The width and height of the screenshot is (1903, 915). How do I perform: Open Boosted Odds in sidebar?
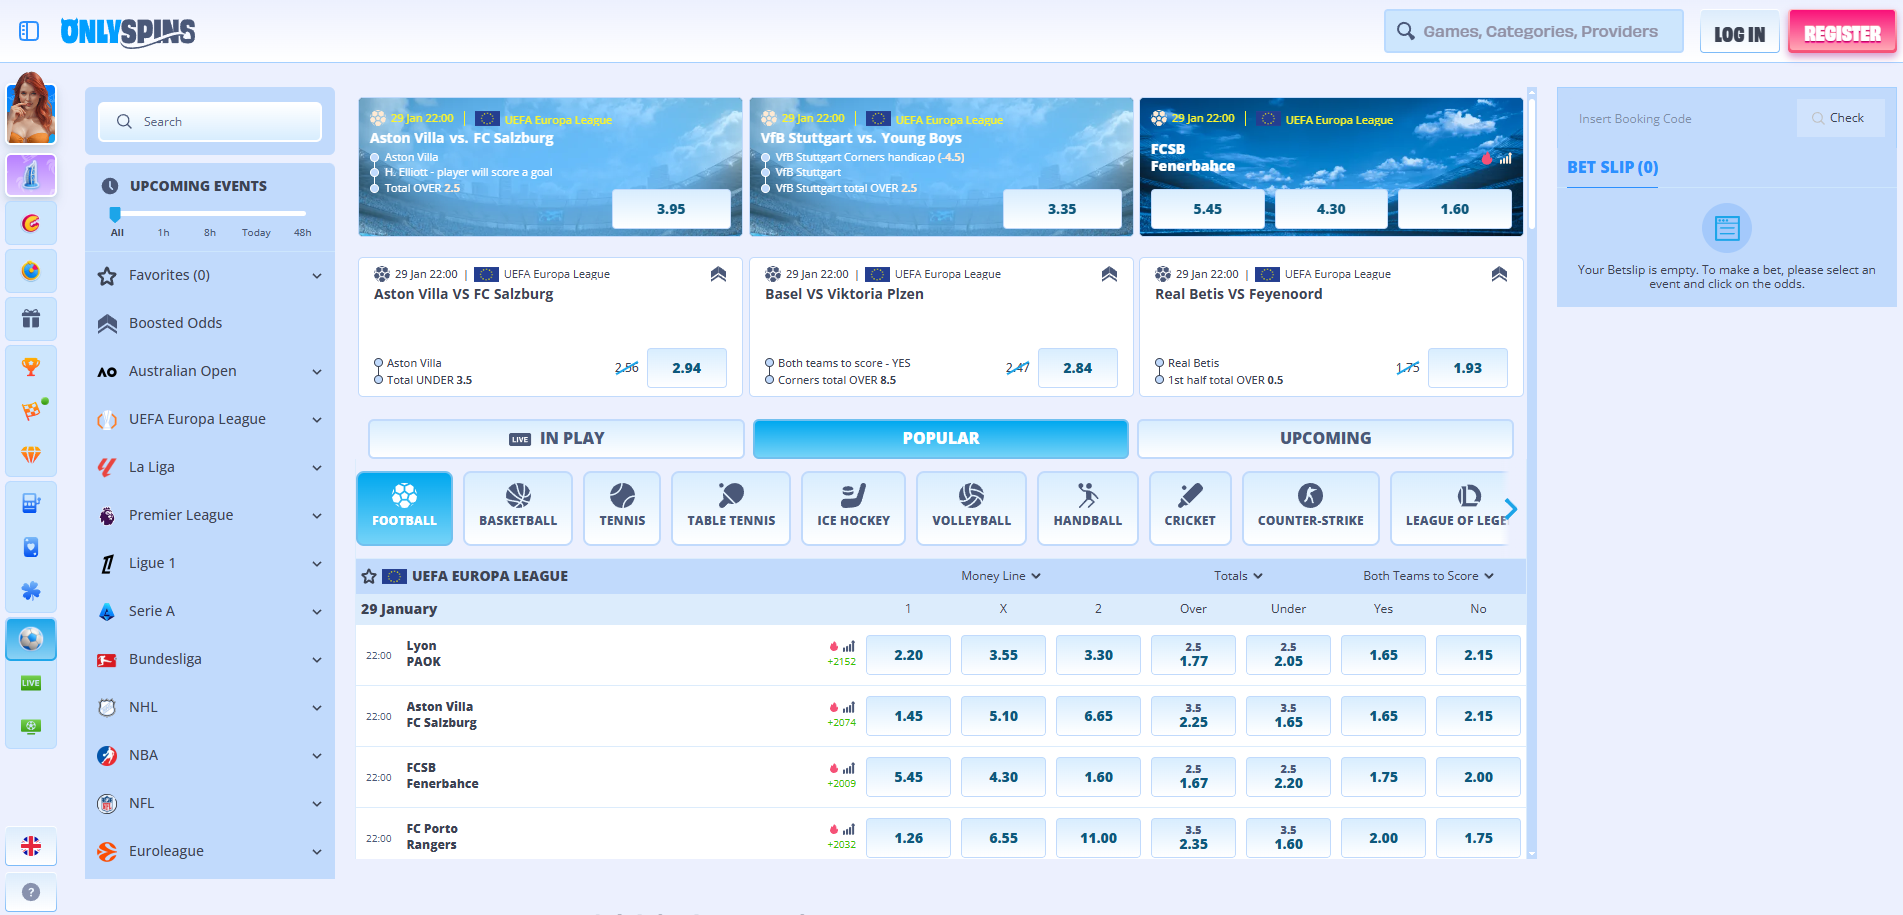tap(210, 323)
